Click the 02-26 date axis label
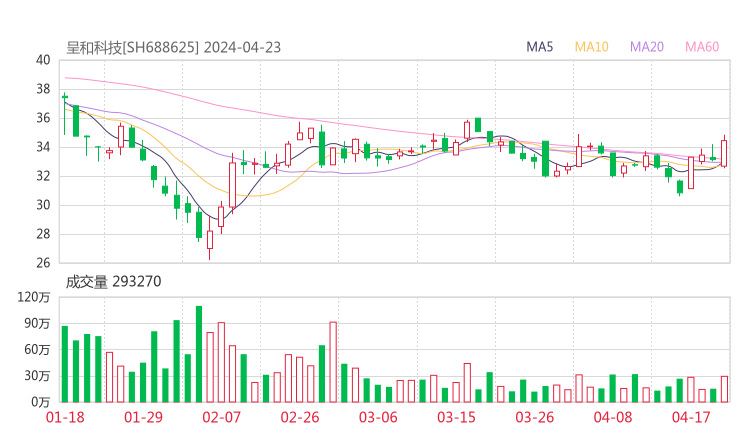The height and width of the screenshot is (440, 740). click(300, 417)
